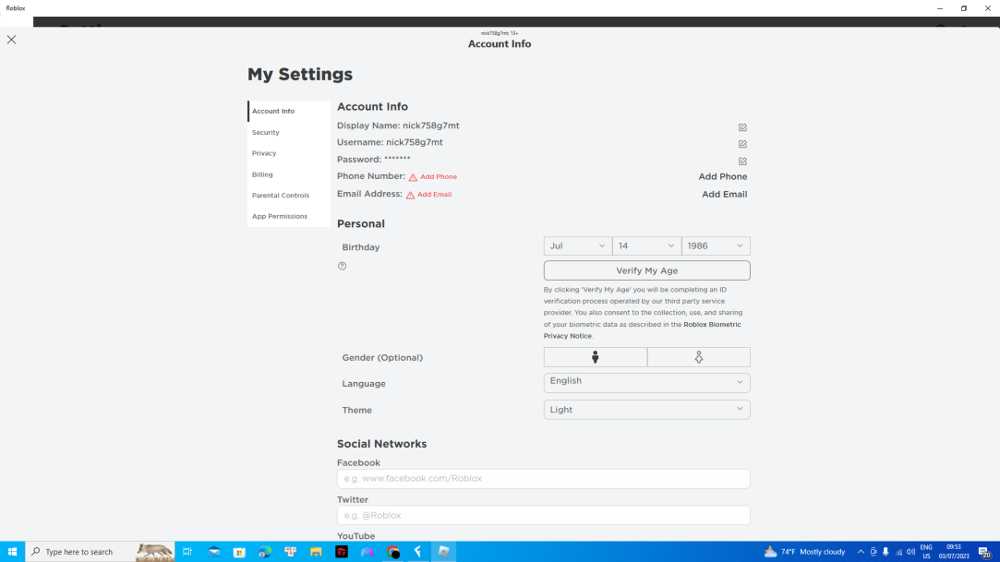The width and height of the screenshot is (1000, 562).
Task: Edit the Password with pencil icon
Action: [742, 161]
